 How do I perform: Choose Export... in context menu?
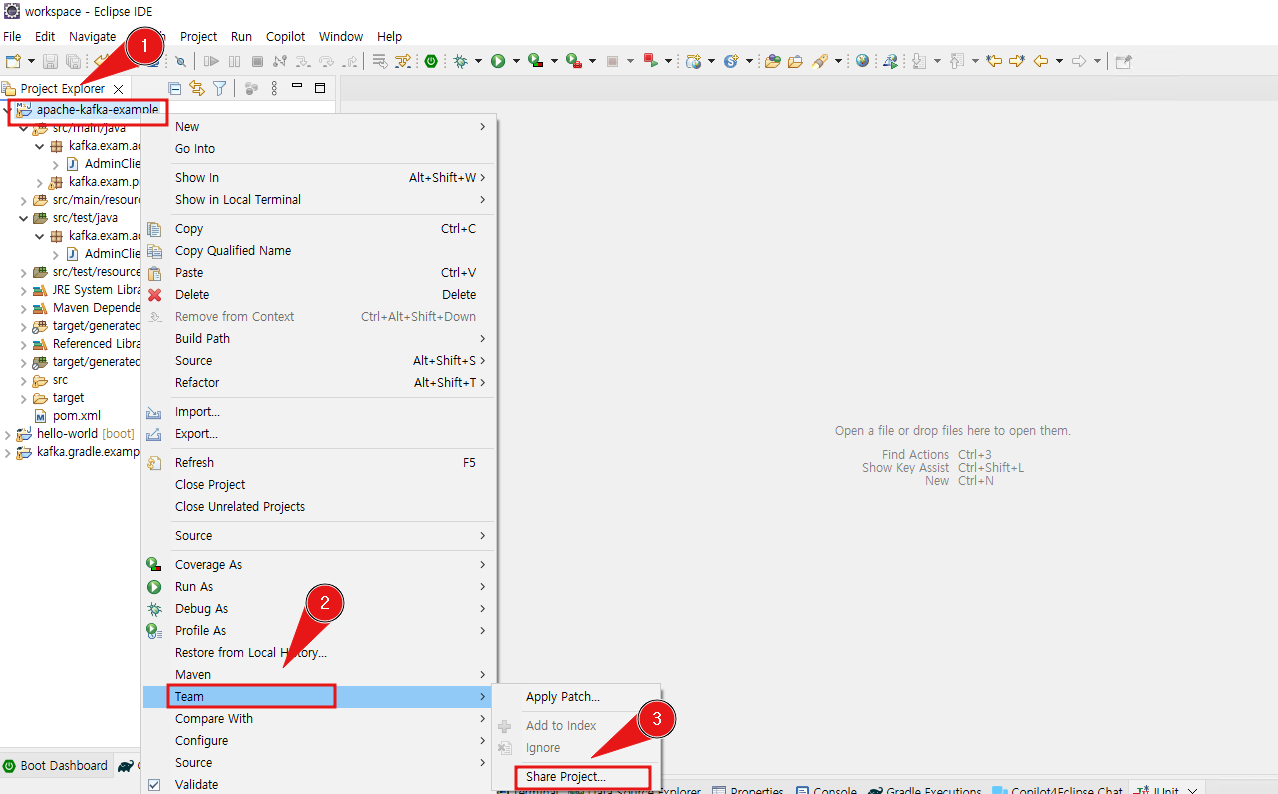[x=318, y=434]
